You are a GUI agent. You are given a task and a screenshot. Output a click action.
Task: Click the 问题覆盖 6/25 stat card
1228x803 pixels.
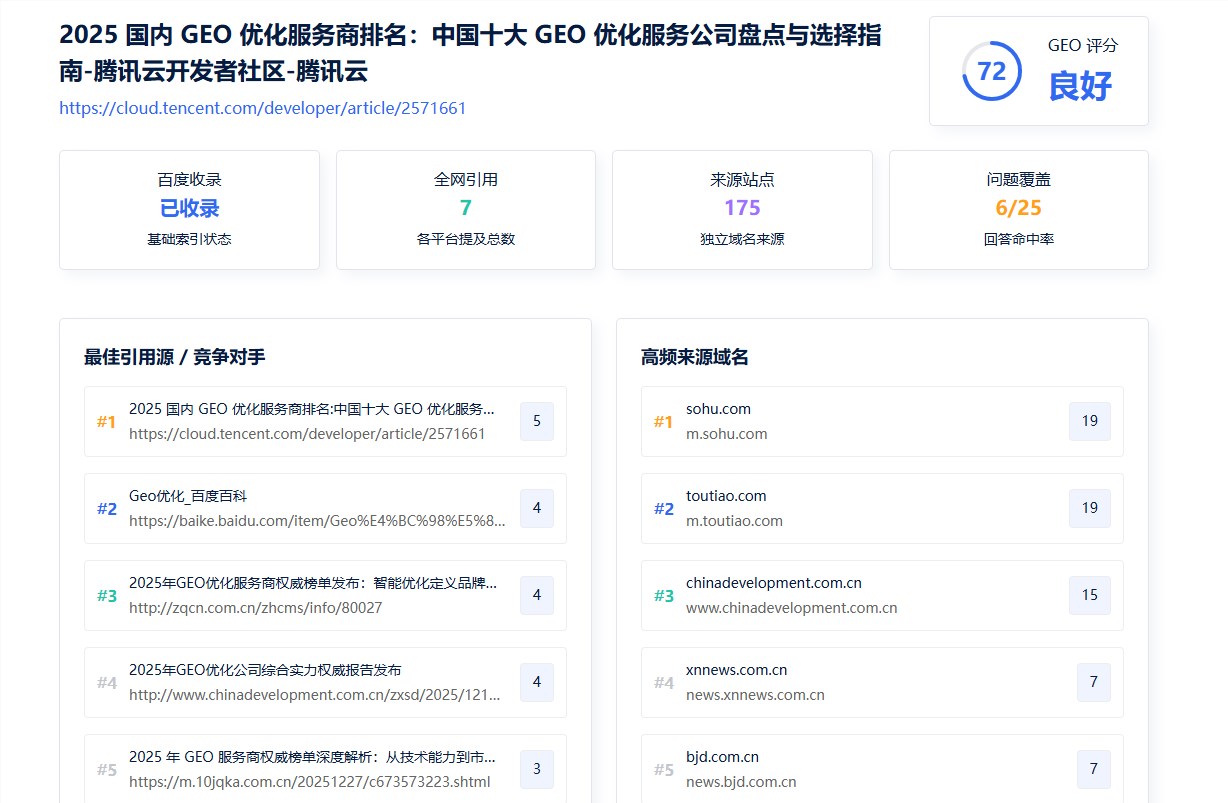1018,210
